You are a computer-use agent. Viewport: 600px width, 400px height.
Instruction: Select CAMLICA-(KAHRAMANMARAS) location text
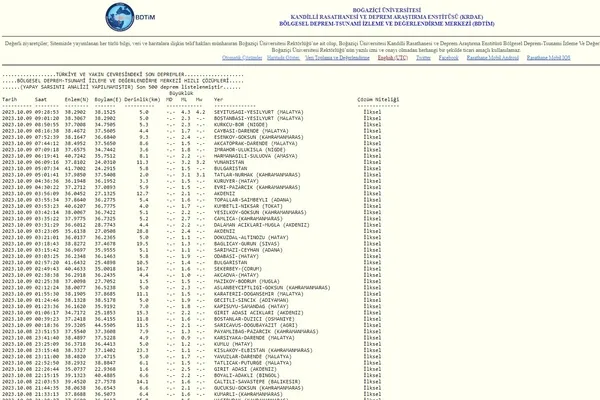[248, 219]
